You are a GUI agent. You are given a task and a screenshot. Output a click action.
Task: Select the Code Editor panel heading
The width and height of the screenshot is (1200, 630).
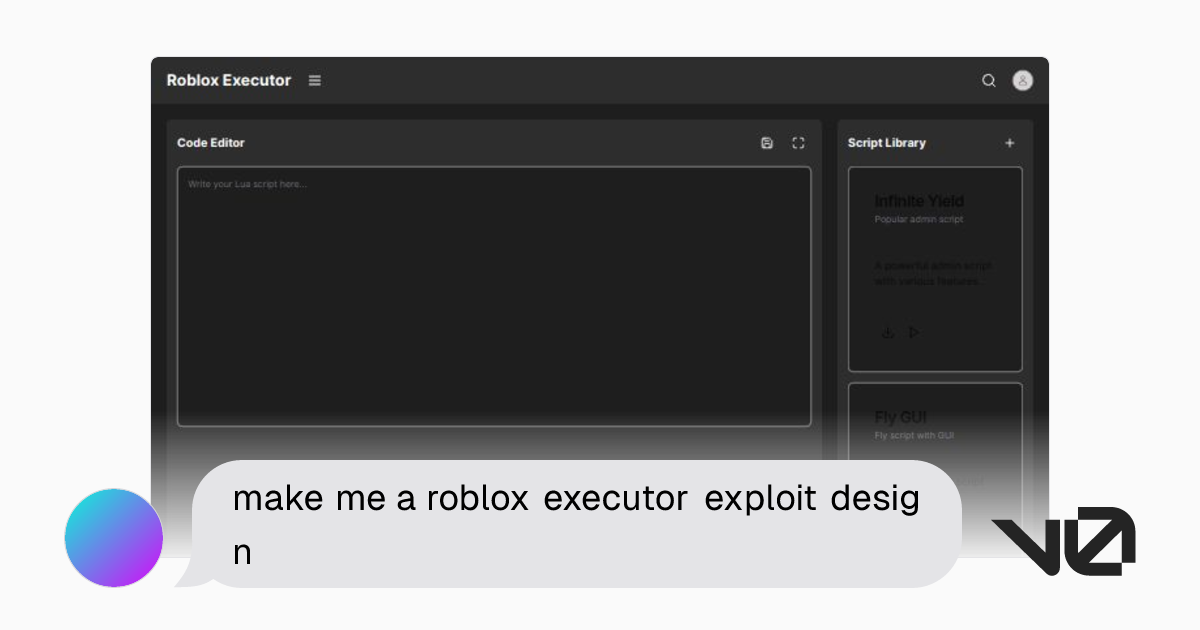[211, 143]
